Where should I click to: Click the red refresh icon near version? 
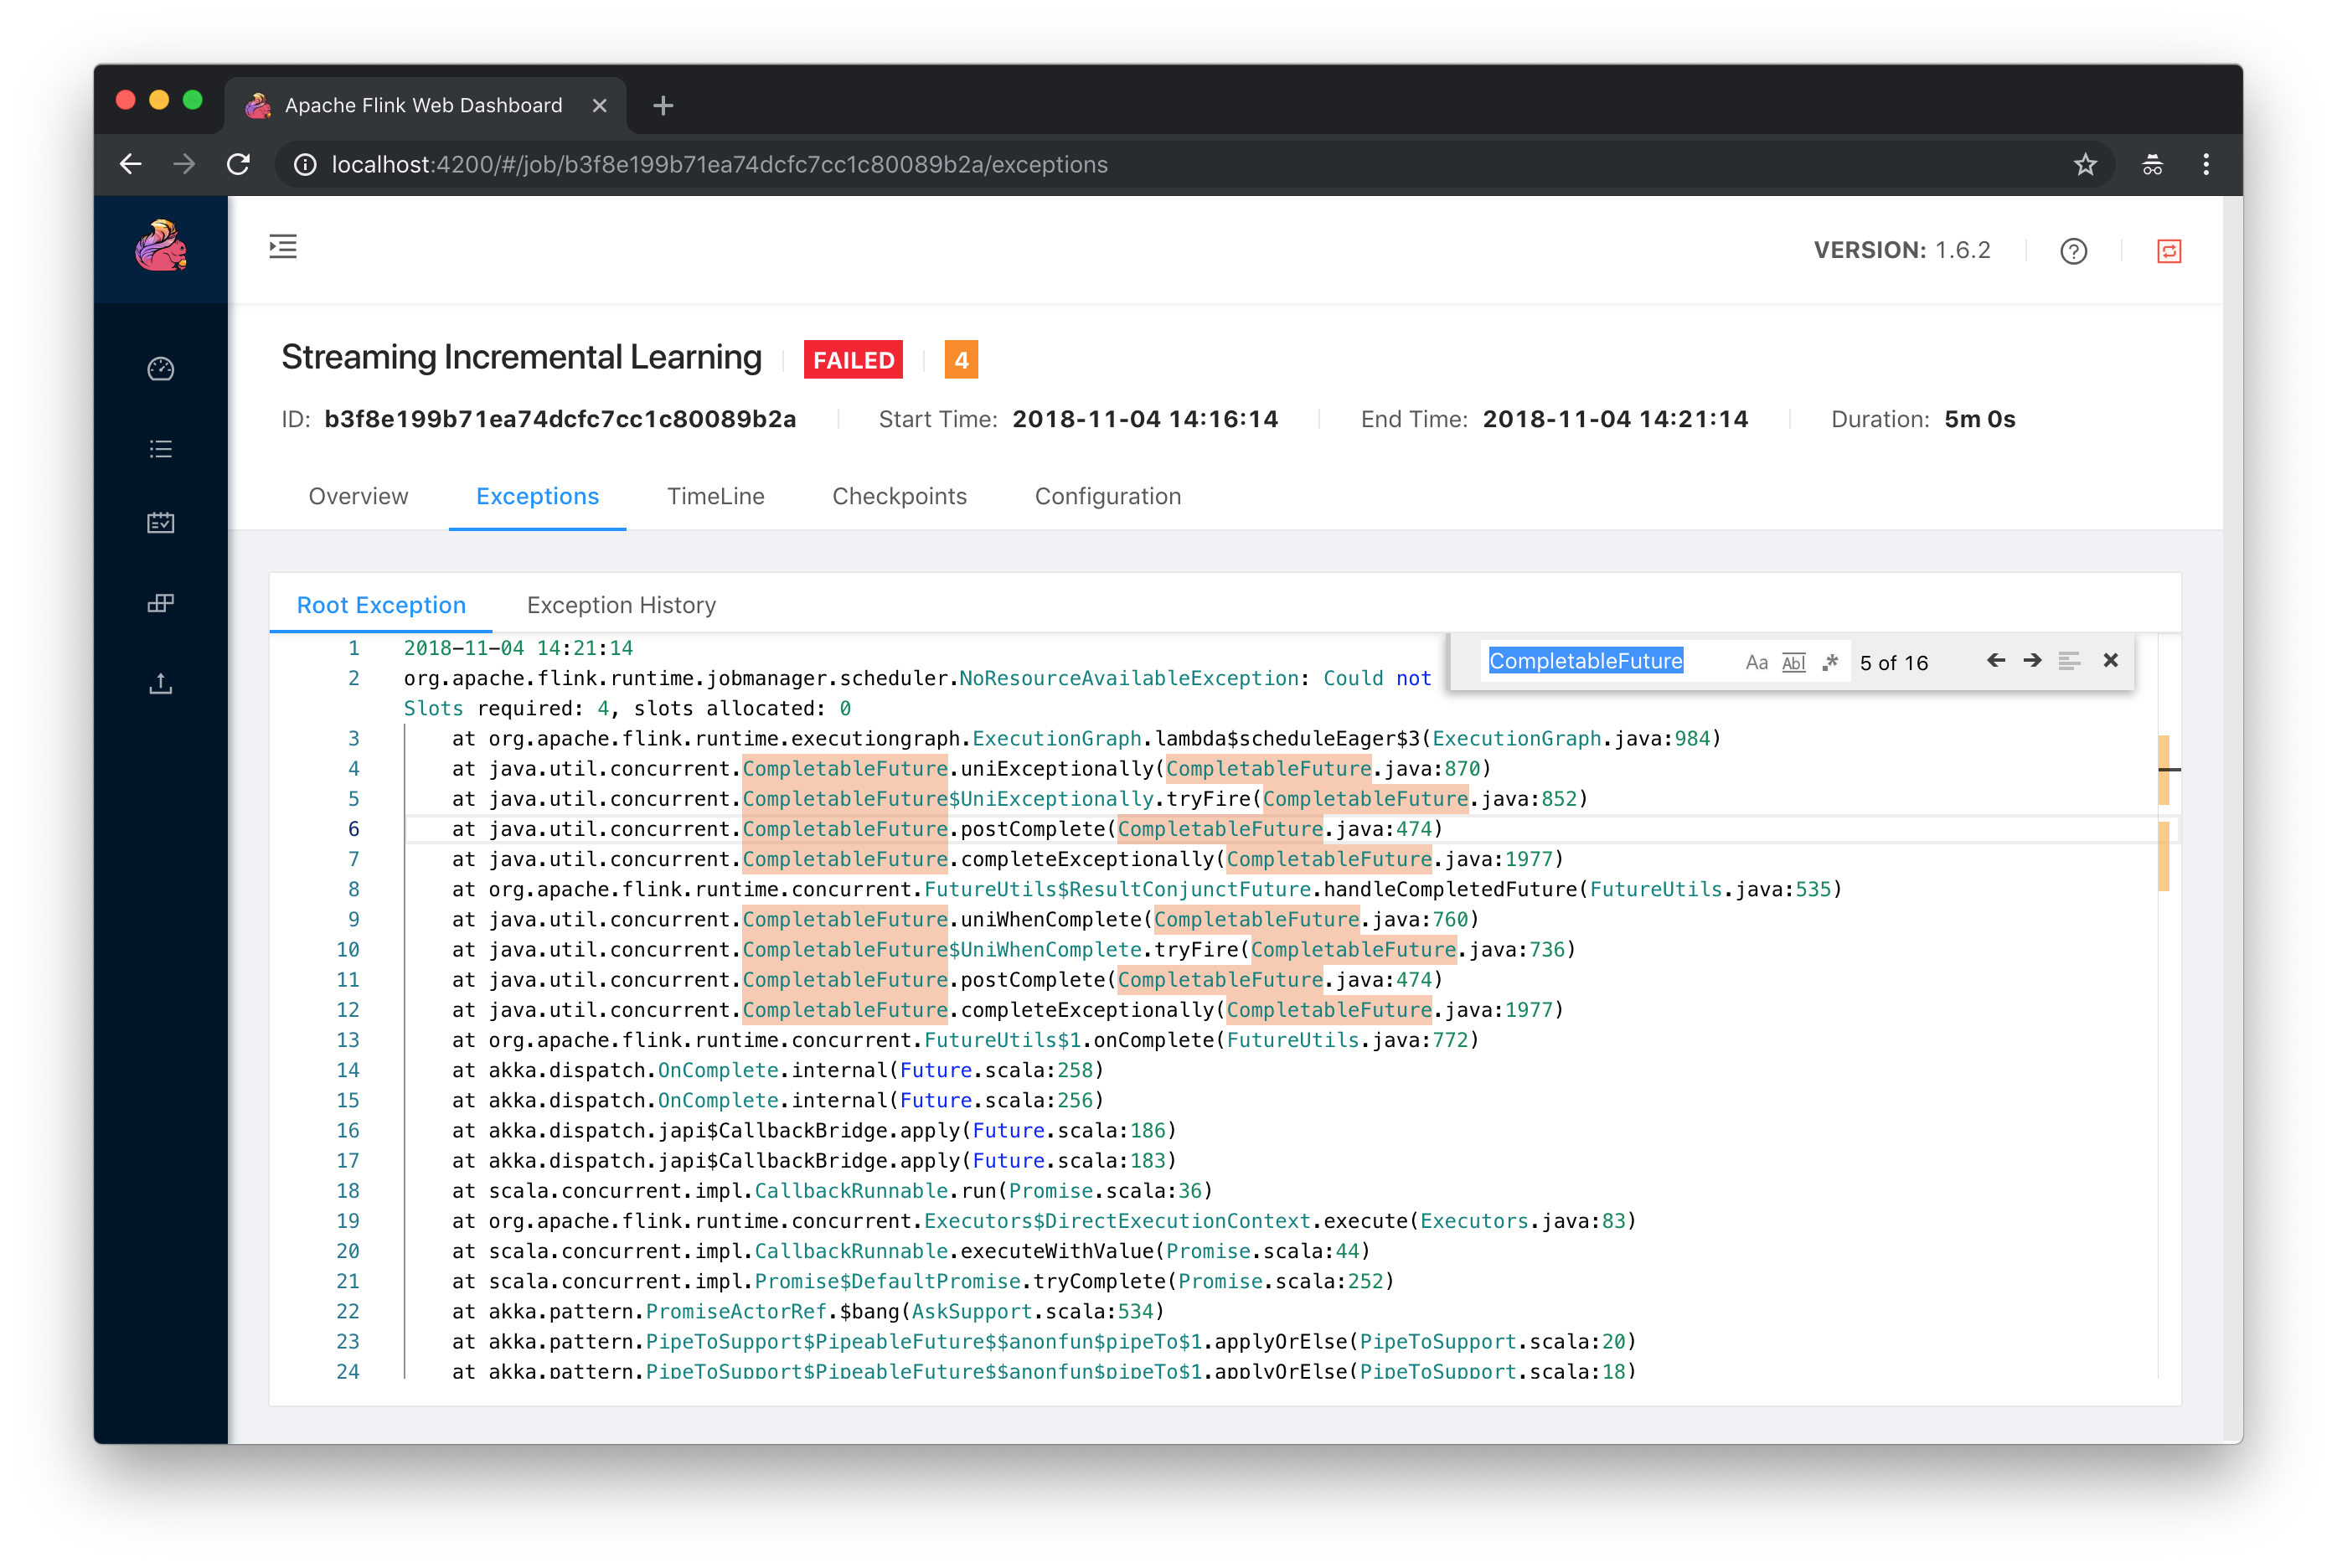click(x=2168, y=251)
